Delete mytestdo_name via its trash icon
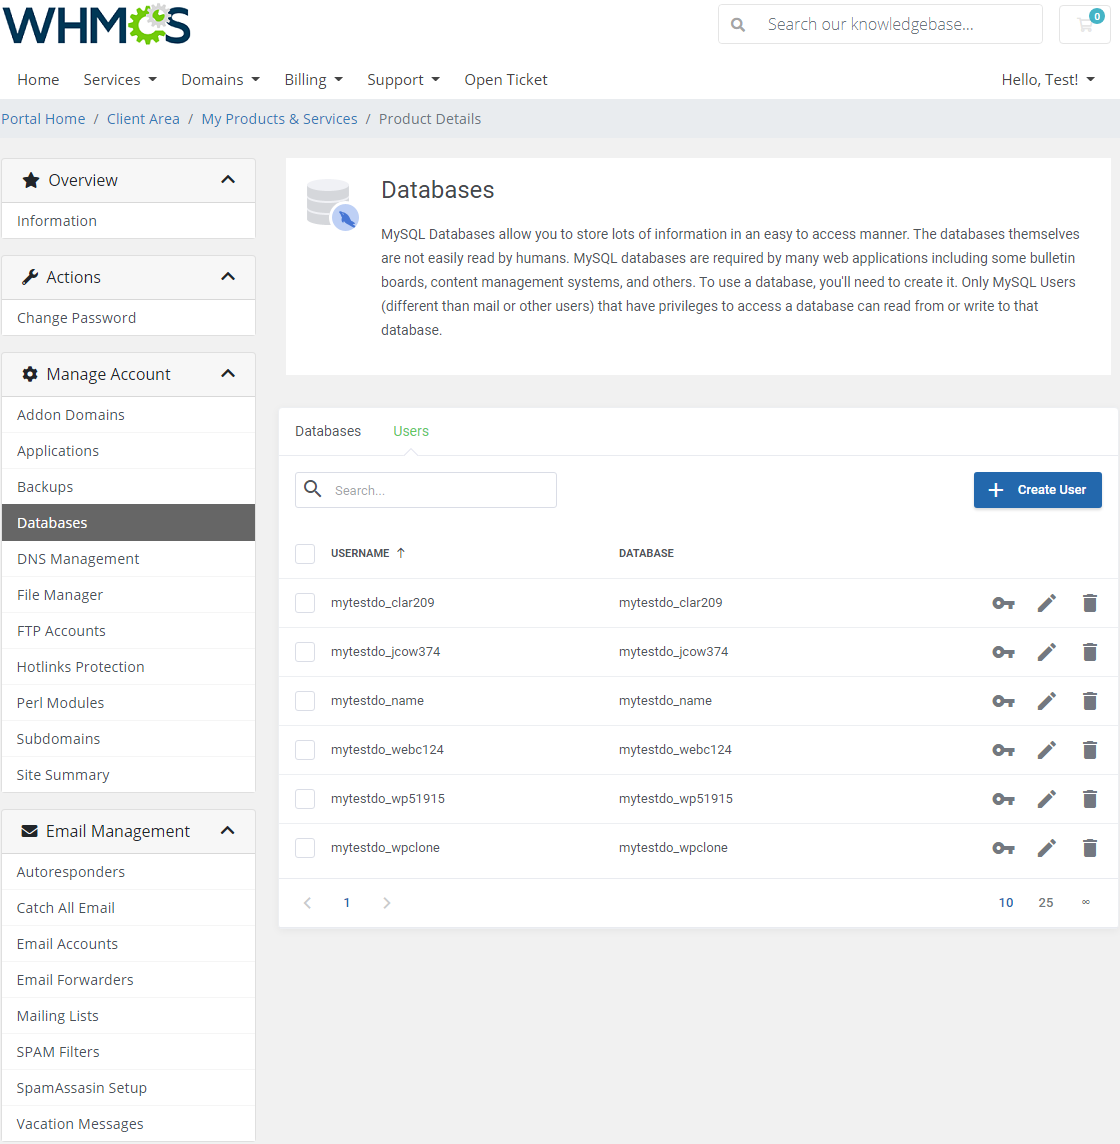Viewport: 1120px width, 1144px height. click(x=1089, y=701)
